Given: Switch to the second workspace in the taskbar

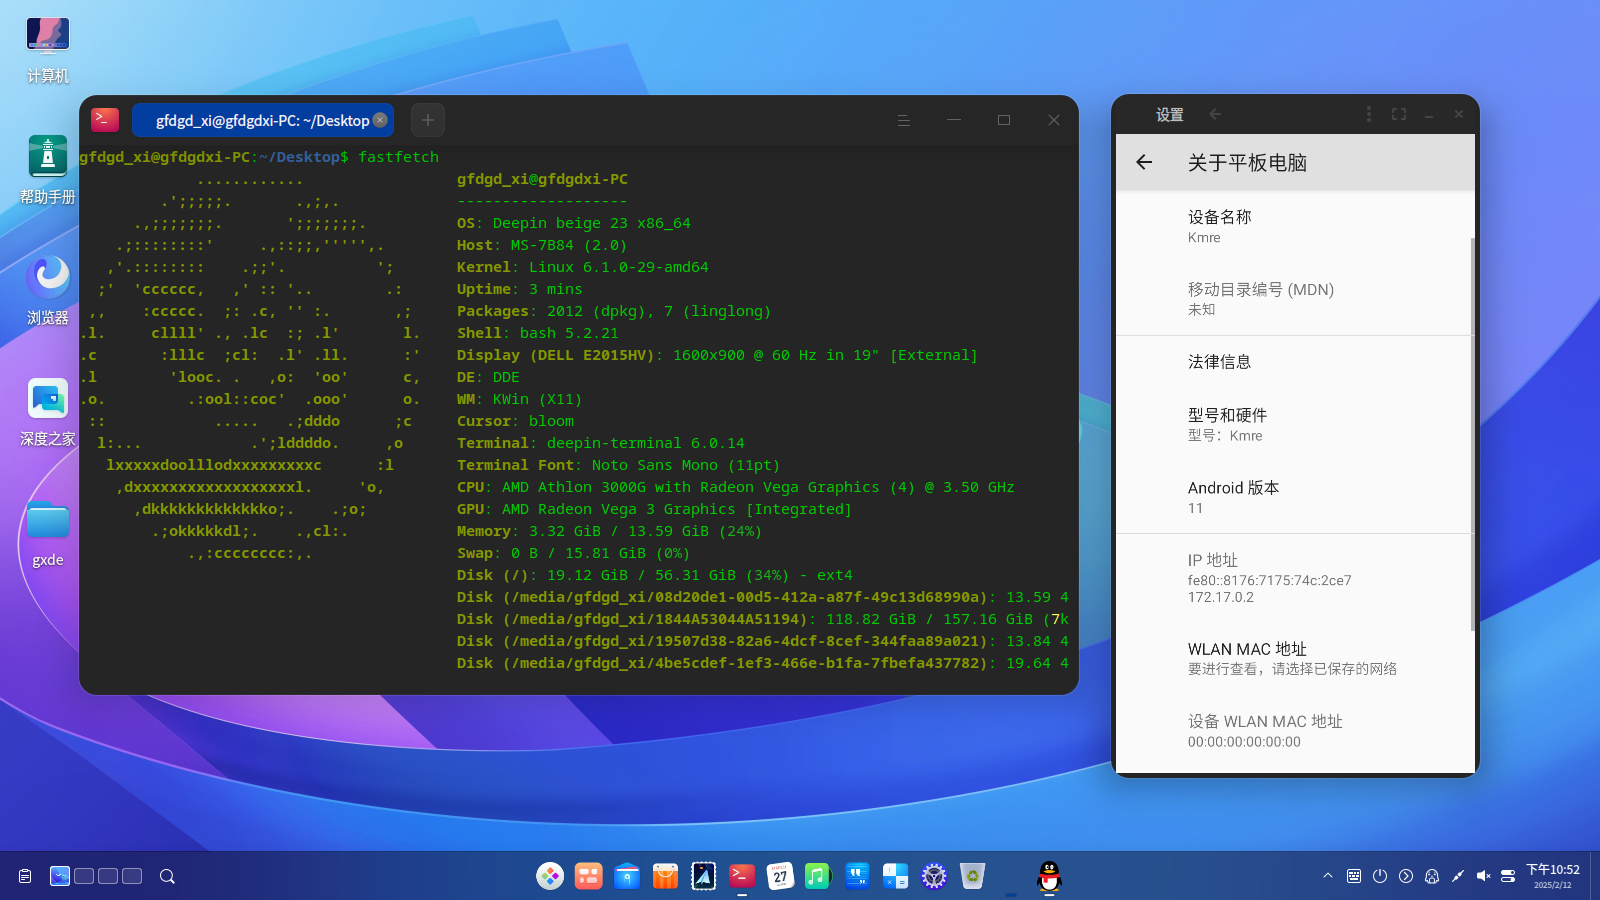Looking at the screenshot, I should [x=84, y=876].
